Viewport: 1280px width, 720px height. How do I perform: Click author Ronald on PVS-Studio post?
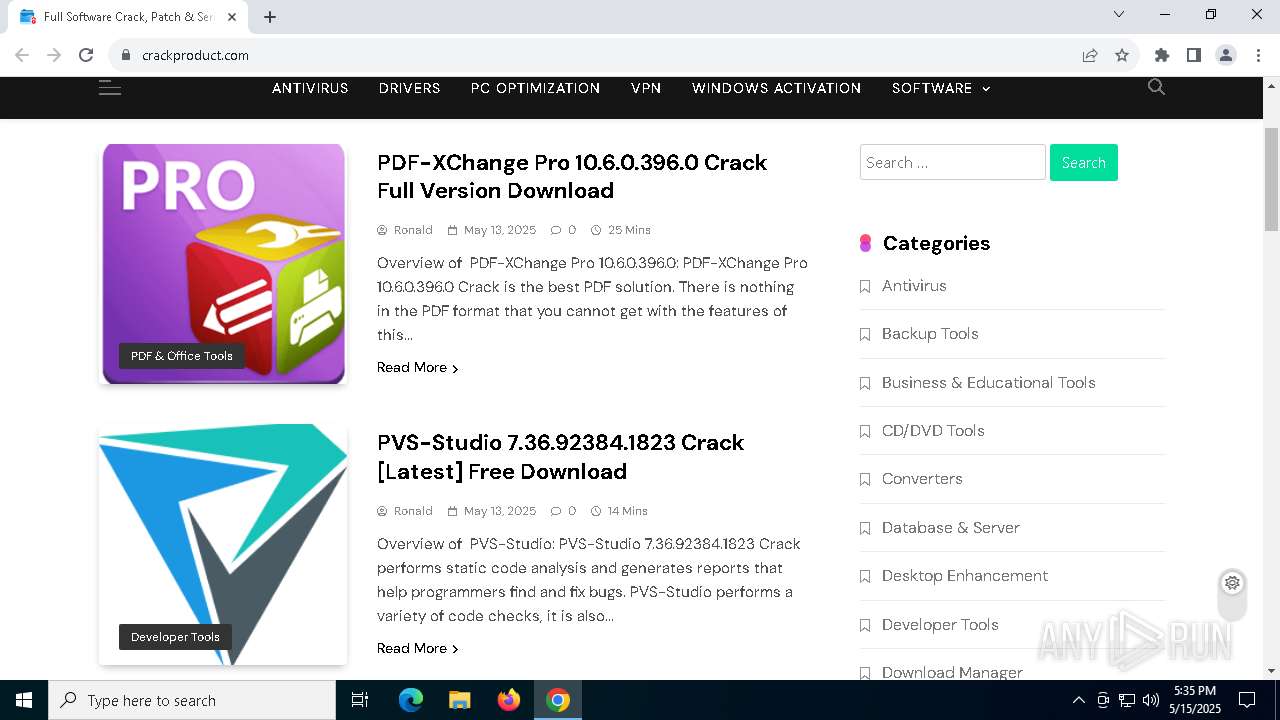413,511
